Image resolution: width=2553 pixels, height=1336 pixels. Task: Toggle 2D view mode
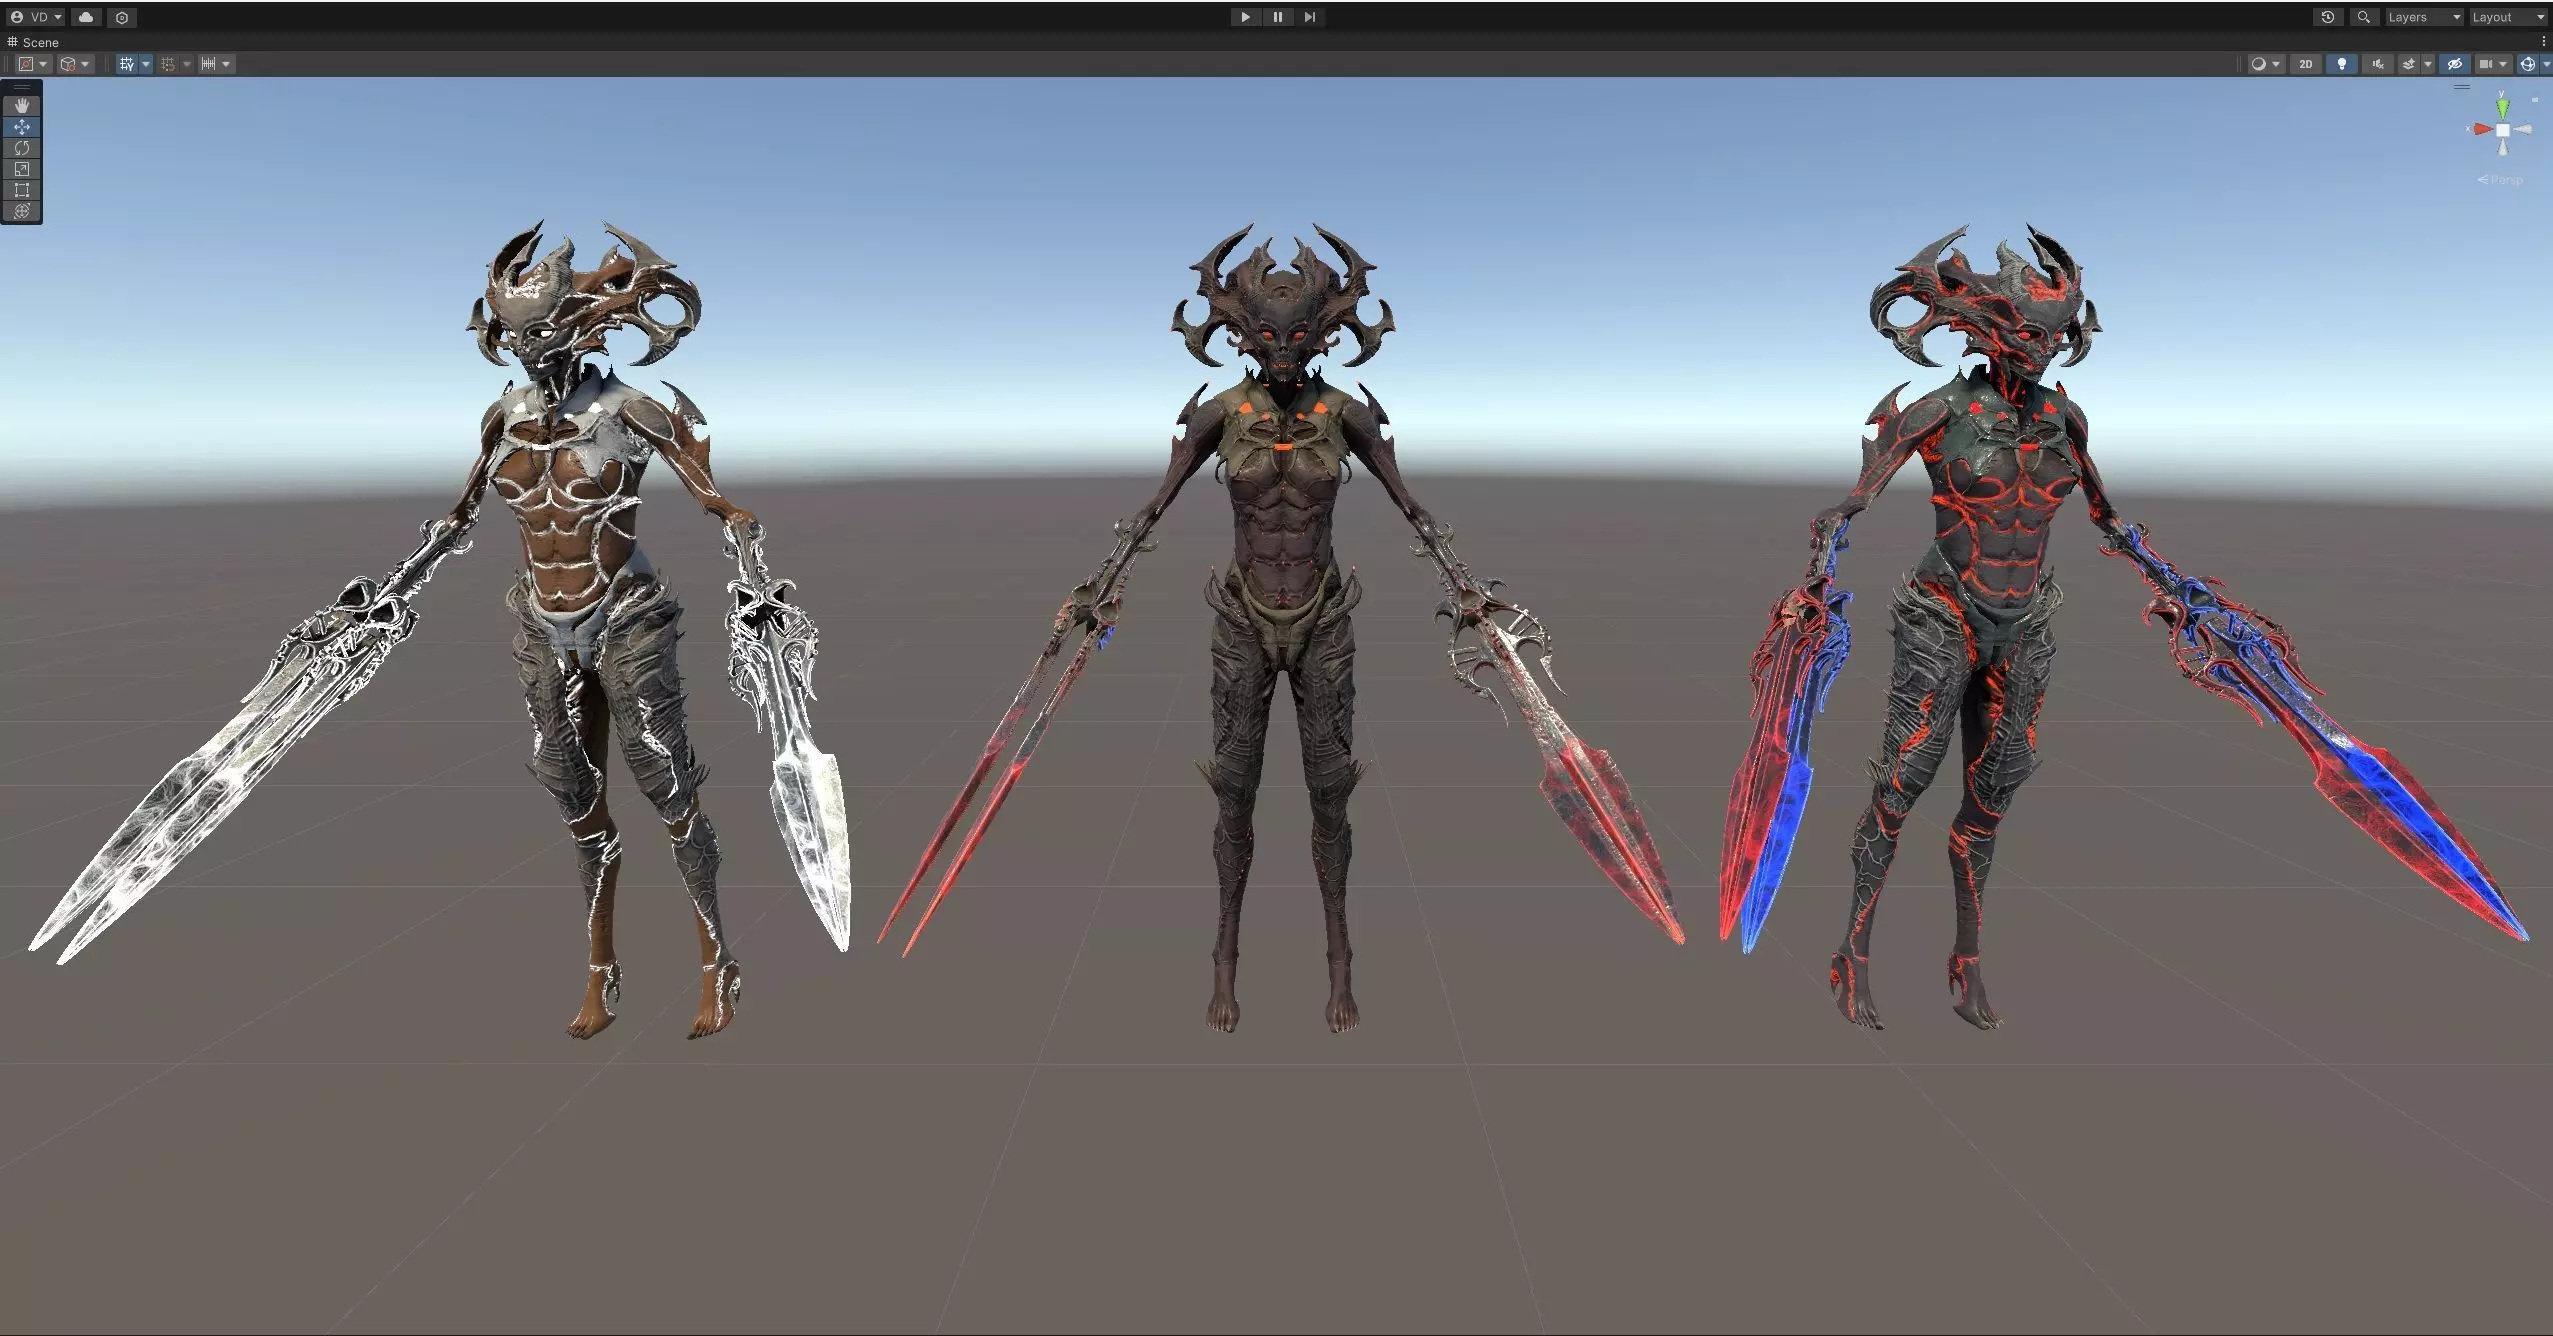tap(2306, 64)
